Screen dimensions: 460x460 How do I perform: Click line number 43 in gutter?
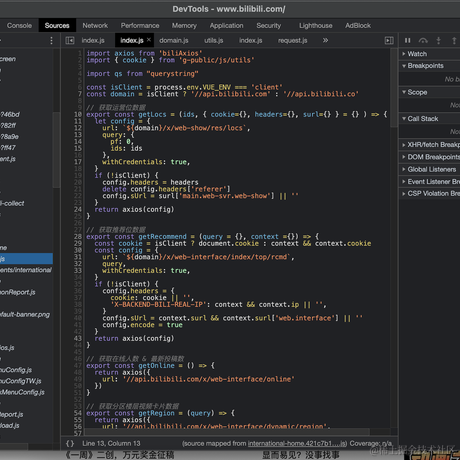78,338
